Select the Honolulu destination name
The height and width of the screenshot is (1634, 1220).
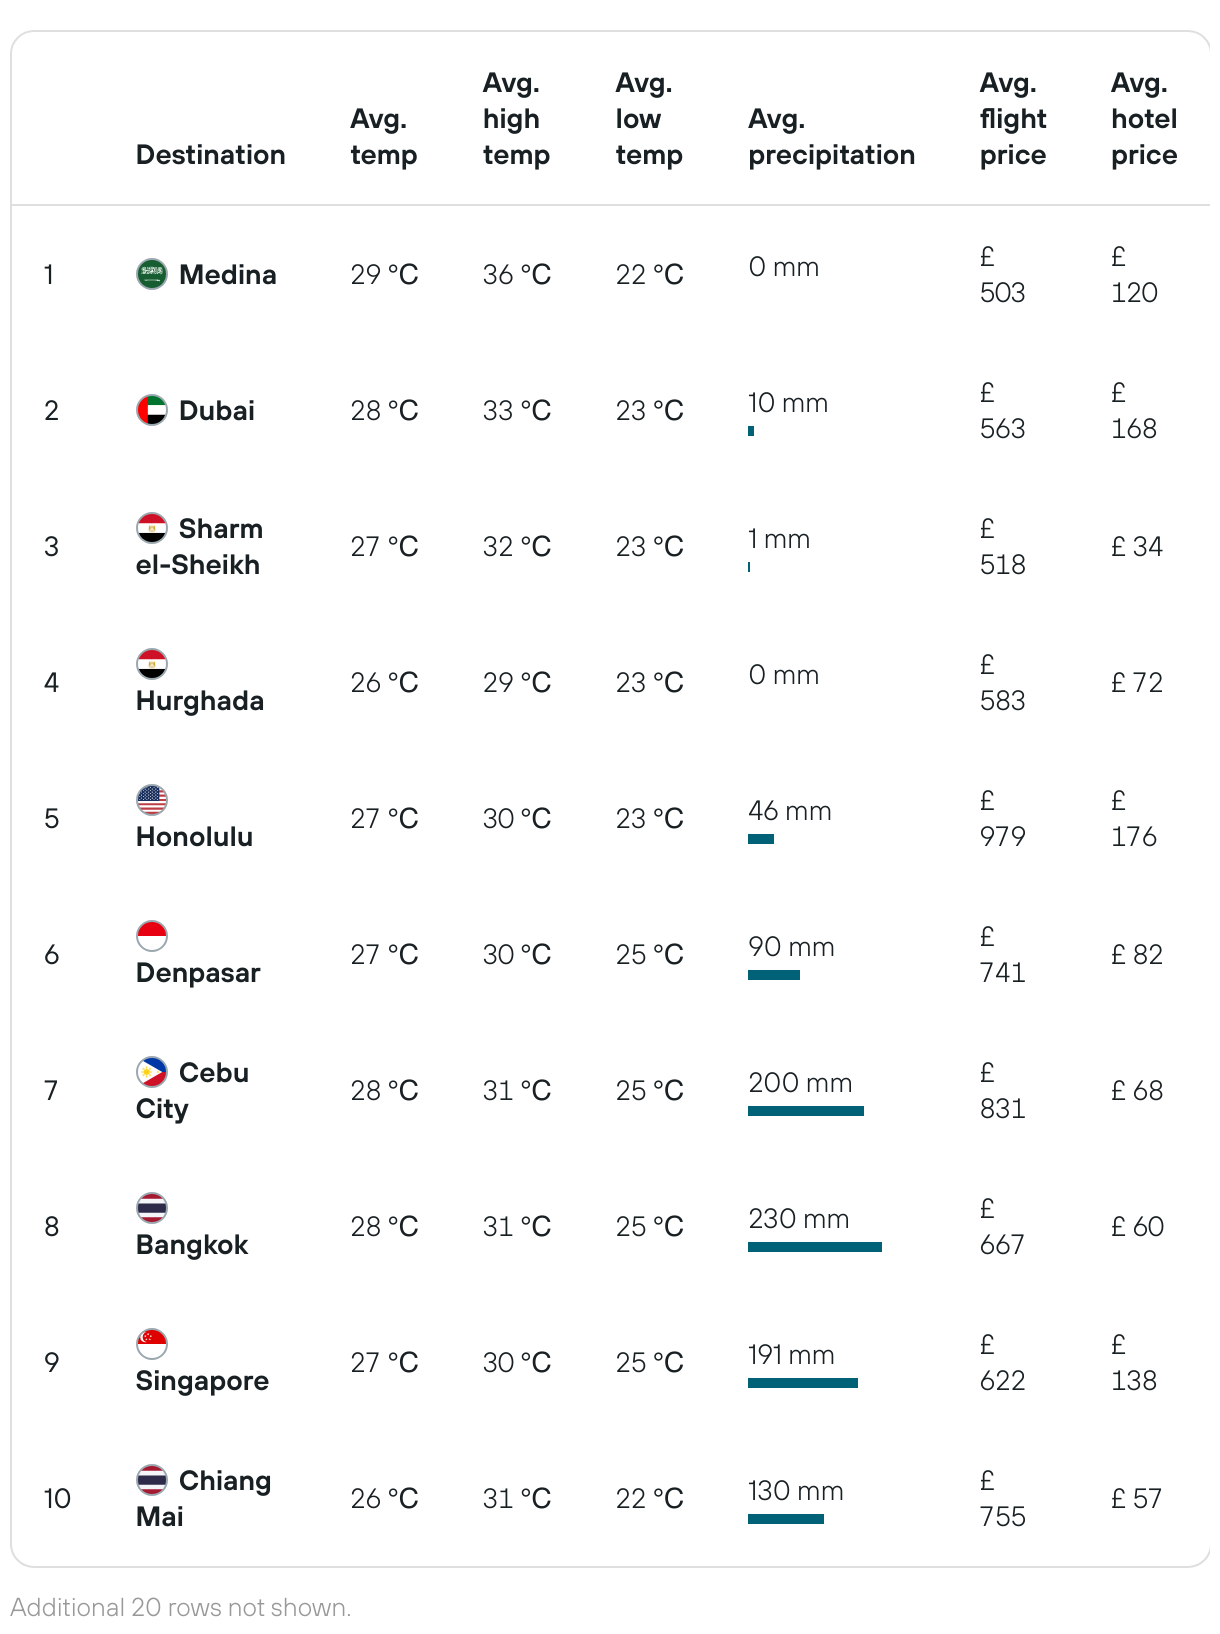coord(194,837)
